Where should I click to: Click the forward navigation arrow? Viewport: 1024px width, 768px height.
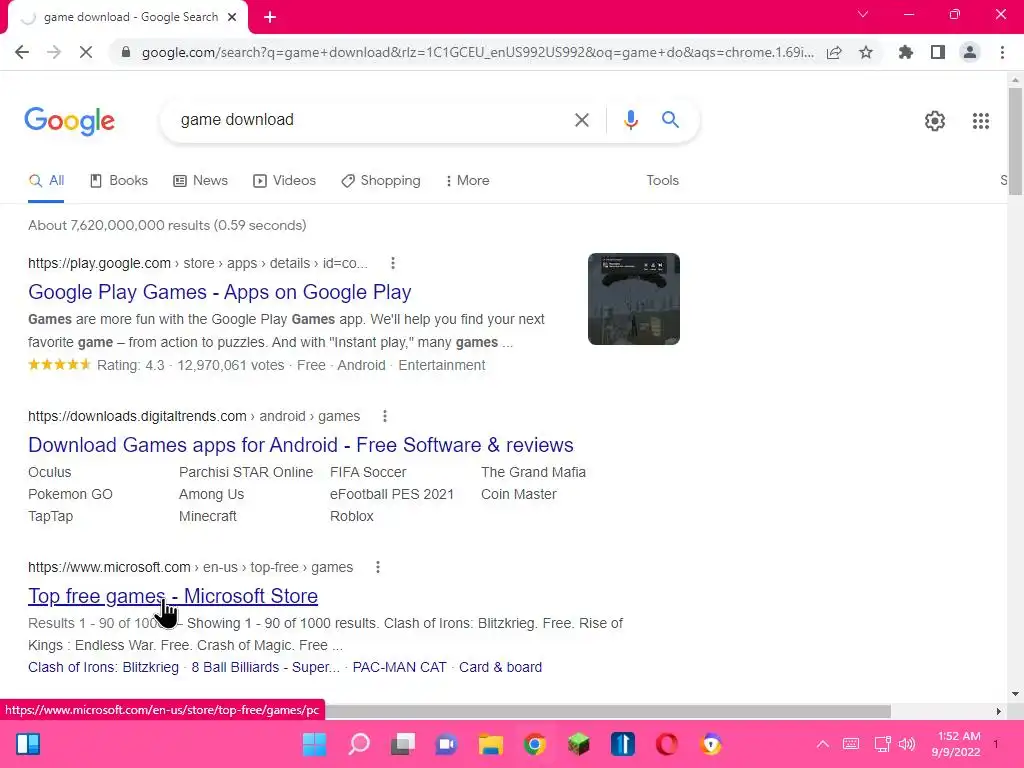tap(54, 52)
